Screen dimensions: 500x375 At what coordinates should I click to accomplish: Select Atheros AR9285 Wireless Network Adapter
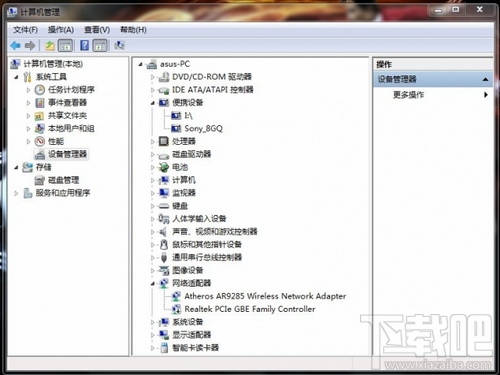tap(265, 296)
